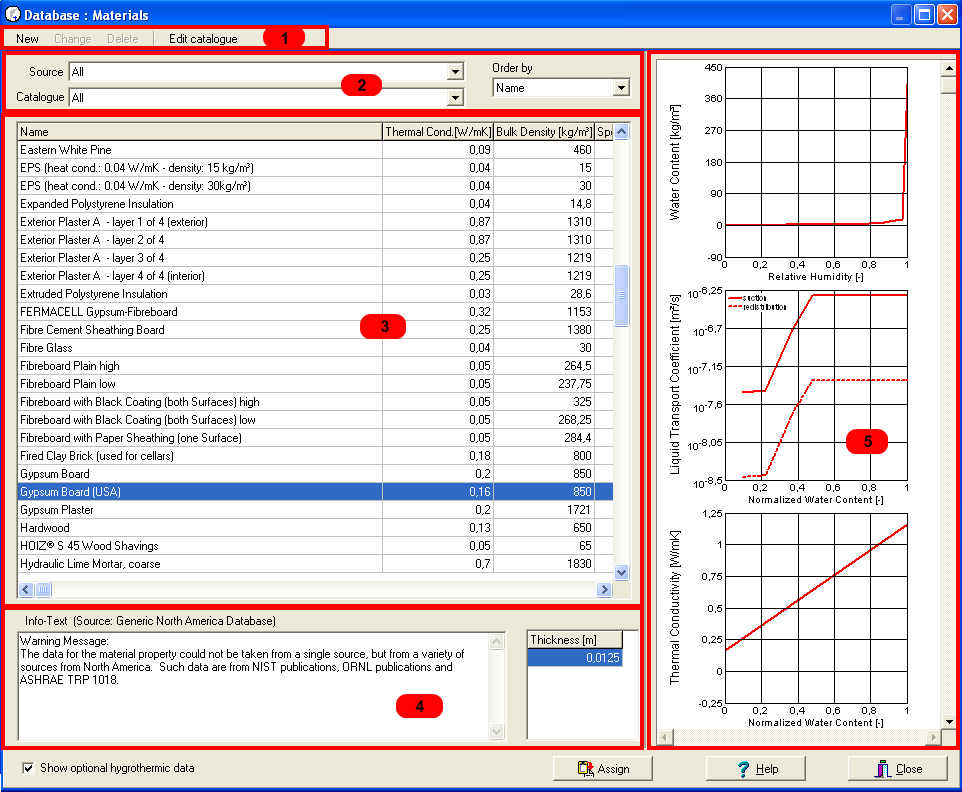This screenshot has width=962, height=792.
Task: Select Fibreboard with Paper Sheathing row
Action: [315, 438]
